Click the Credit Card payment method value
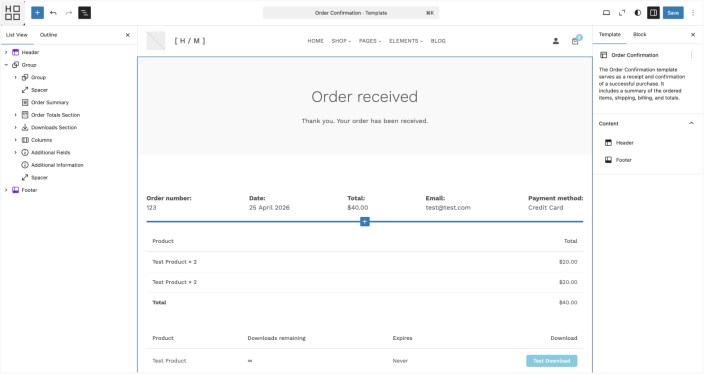The height and width of the screenshot is (374, 704). point(546,207)
